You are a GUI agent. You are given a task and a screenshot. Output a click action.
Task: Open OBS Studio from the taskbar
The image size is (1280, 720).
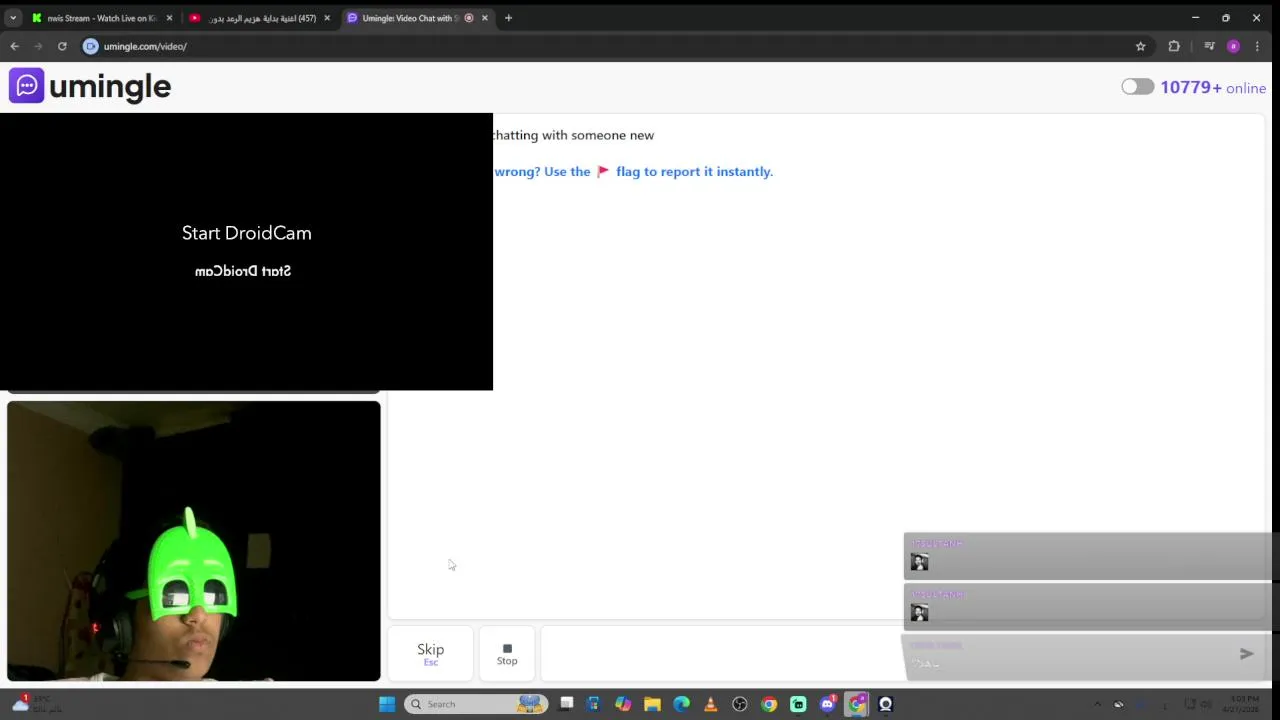point(740,704)
